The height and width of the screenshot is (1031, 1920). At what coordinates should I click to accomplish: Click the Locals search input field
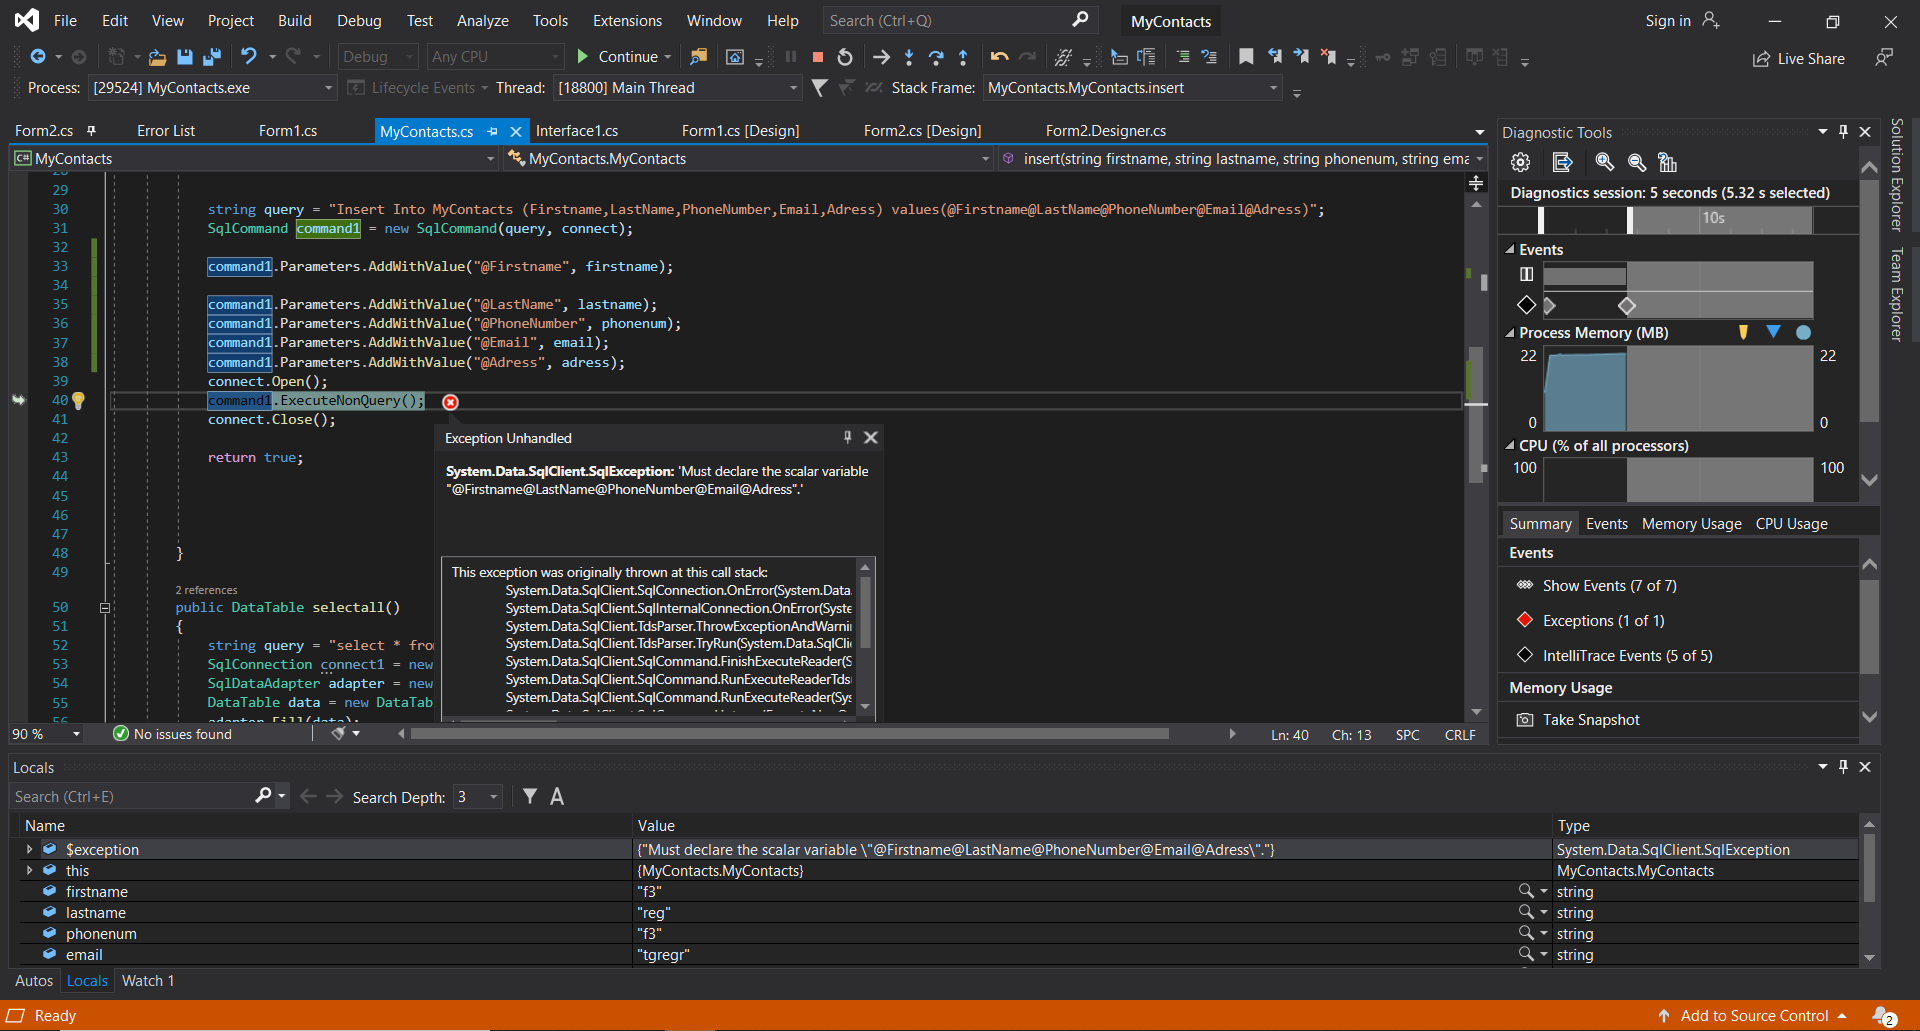coord(130,797)
